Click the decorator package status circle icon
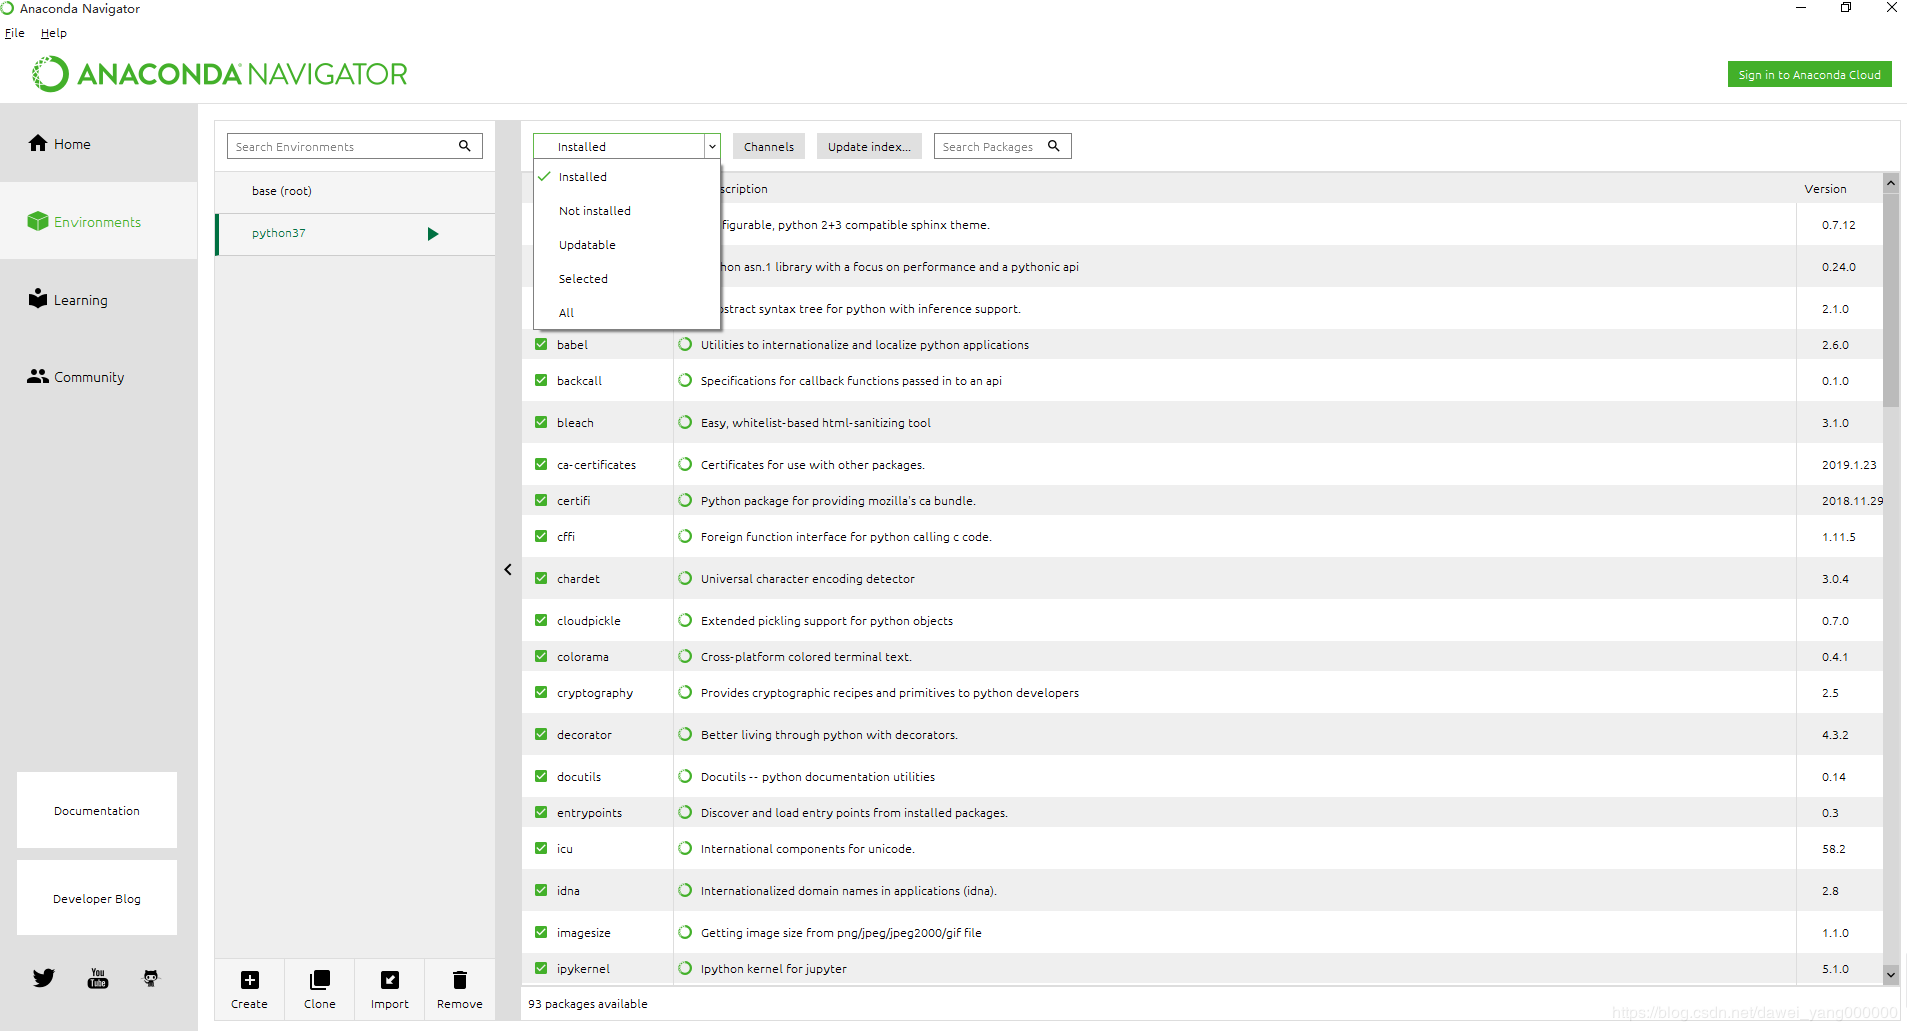Image resolution: width=1907 pixels, height=1031 pixels. pyautogui.click(x=685, y=735)
